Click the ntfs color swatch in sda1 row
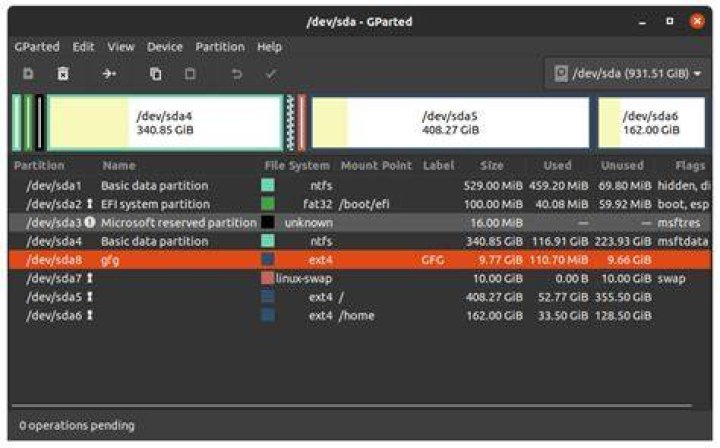Image resolution: width=720 pixels, height=448 pixels. (x=268, y=185)
